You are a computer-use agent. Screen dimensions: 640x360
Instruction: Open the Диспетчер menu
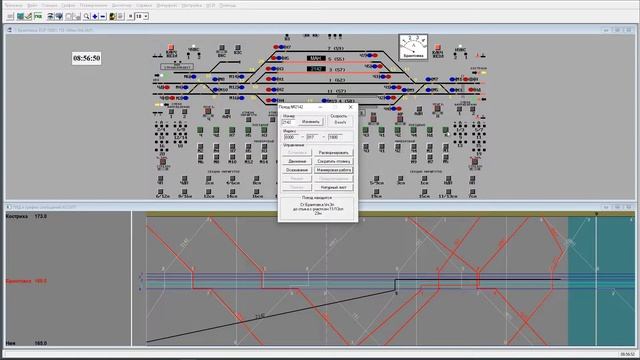(122, 5)
